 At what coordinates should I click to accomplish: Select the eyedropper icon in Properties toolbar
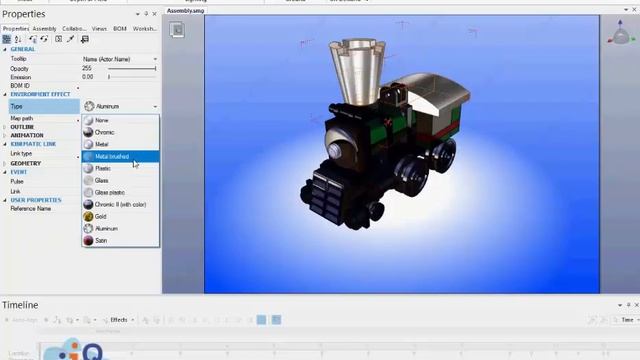pos(70,39)
